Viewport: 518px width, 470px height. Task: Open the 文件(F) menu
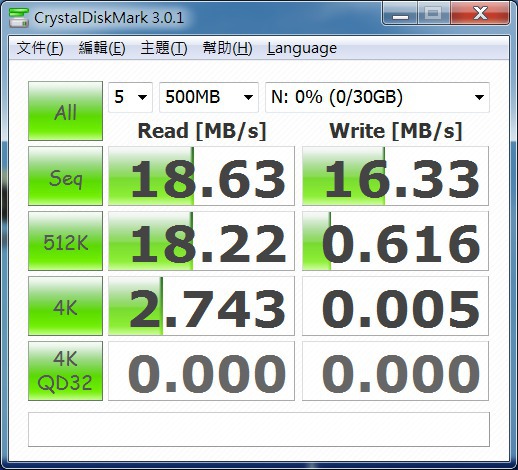point(40,48)
